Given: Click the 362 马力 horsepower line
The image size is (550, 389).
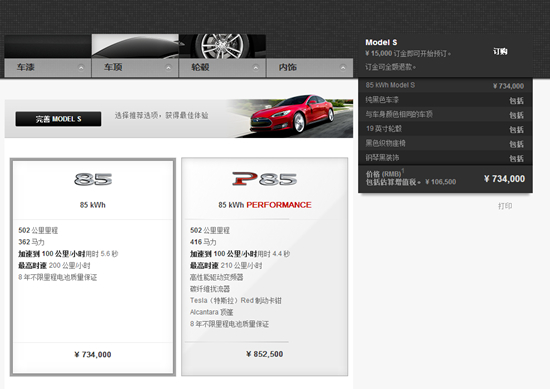Looking at the screenshot, I should pyautogui.click(x=31, y=242).
